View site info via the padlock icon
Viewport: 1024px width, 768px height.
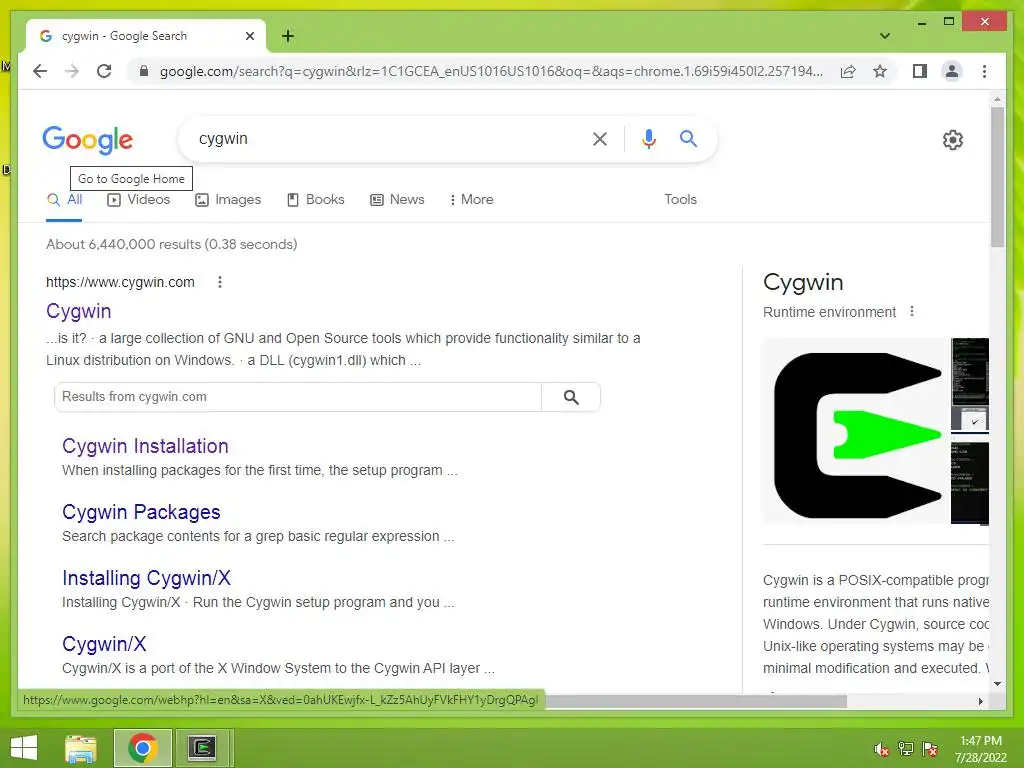click(144, 71)
